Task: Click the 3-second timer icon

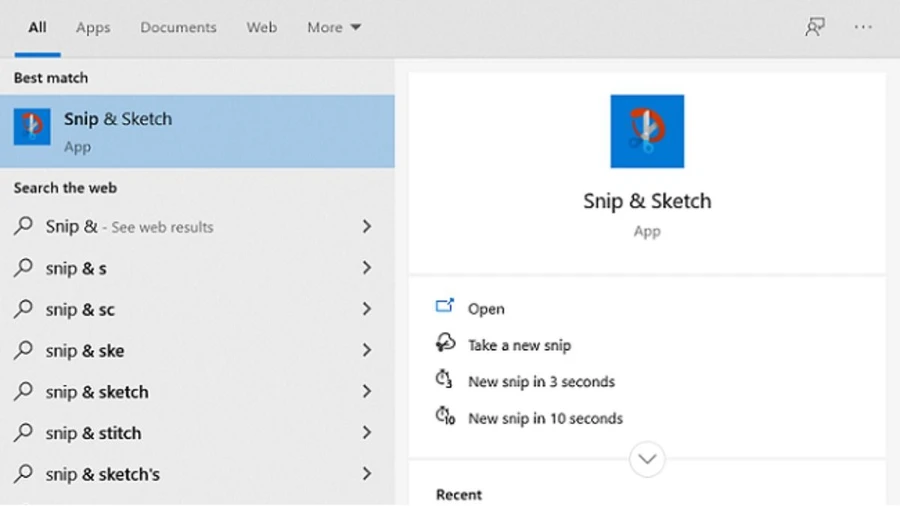Action: tap(444, 379)
